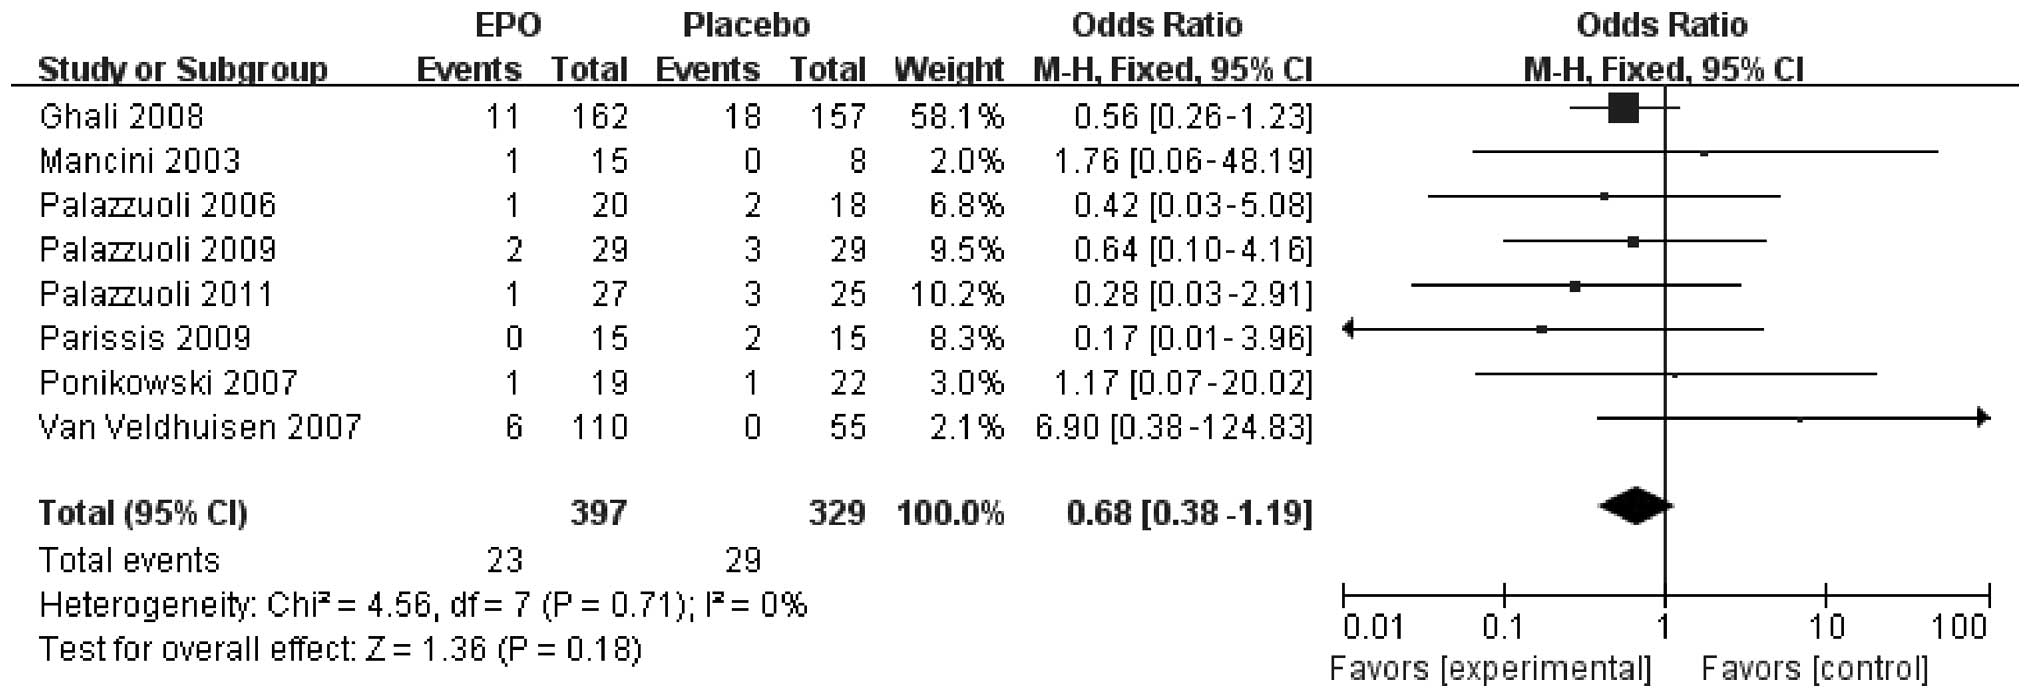Click the black diamond pooled-effect marker
The width and height of the screenshot is (2031, 698).
(1635, 506)
